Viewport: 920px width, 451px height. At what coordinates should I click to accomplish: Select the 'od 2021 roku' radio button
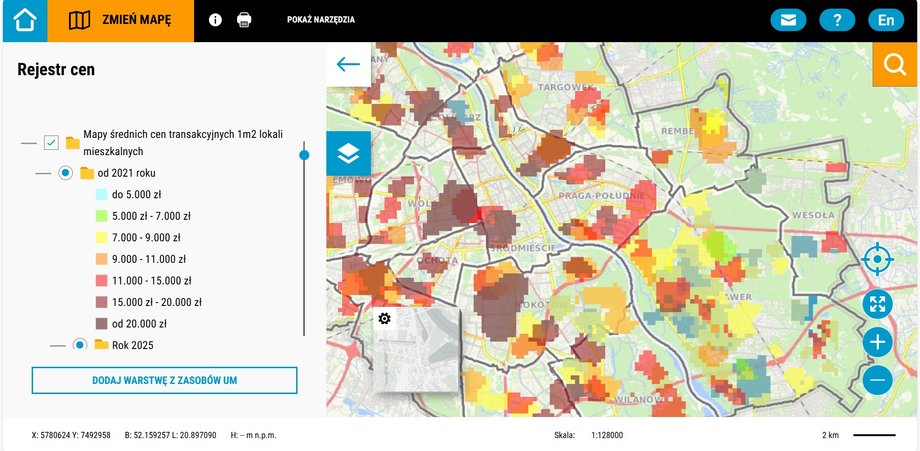point(66,173)
